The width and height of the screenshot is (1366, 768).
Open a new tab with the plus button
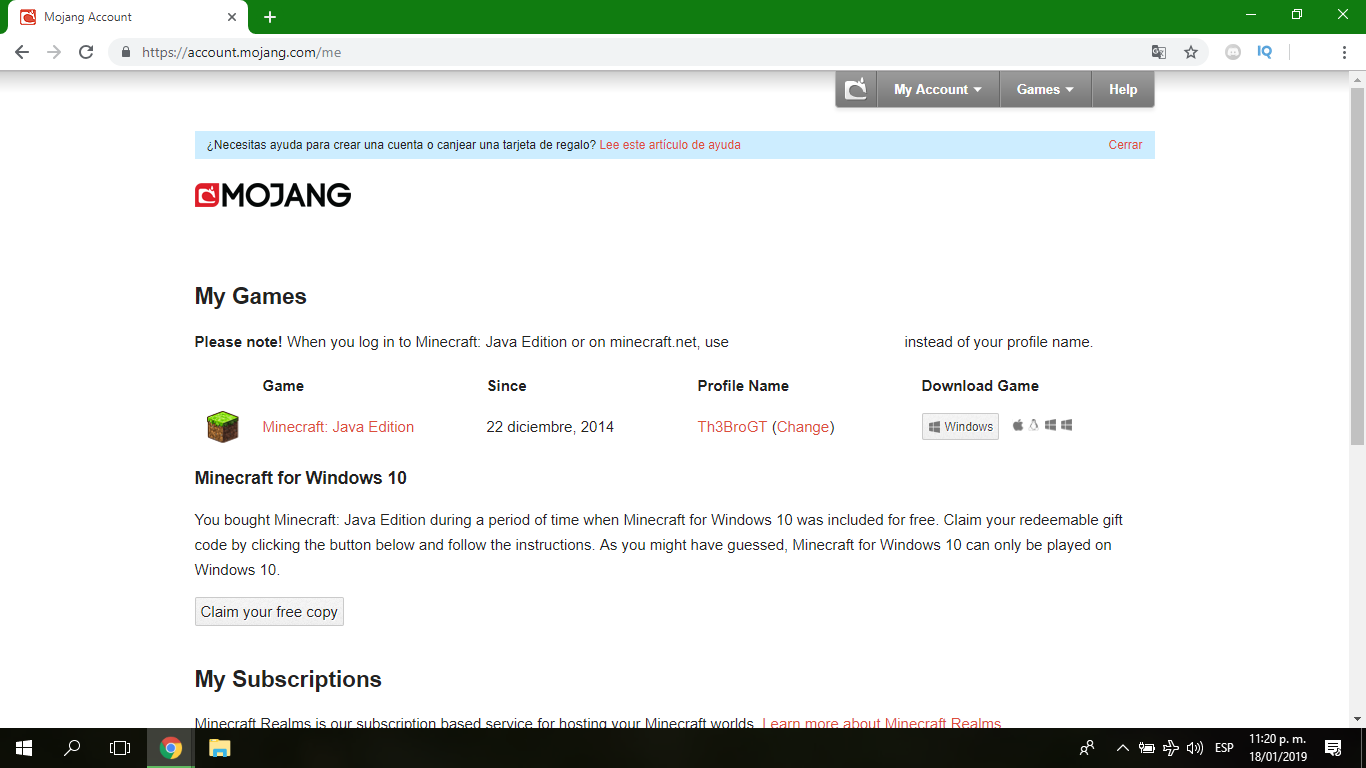tap(270, 17)
